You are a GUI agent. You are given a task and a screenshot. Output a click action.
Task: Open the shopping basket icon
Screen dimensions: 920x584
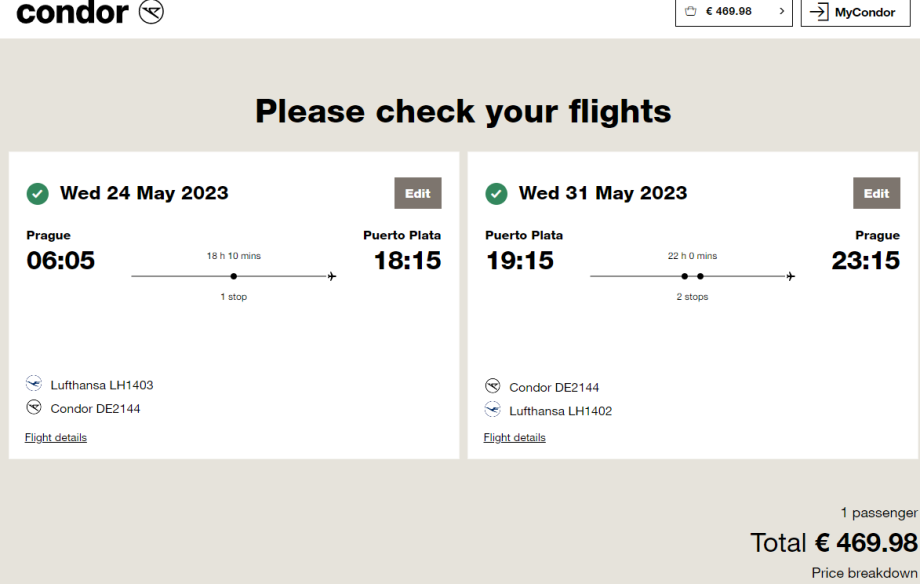pos(691,12)
